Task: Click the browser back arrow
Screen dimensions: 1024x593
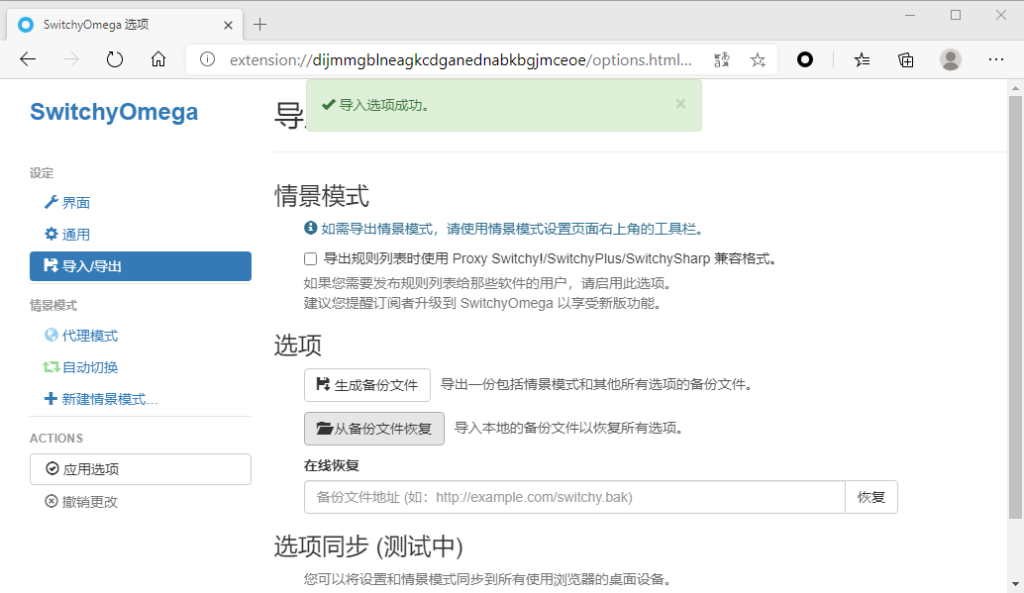Action: (x=28, y=60)
